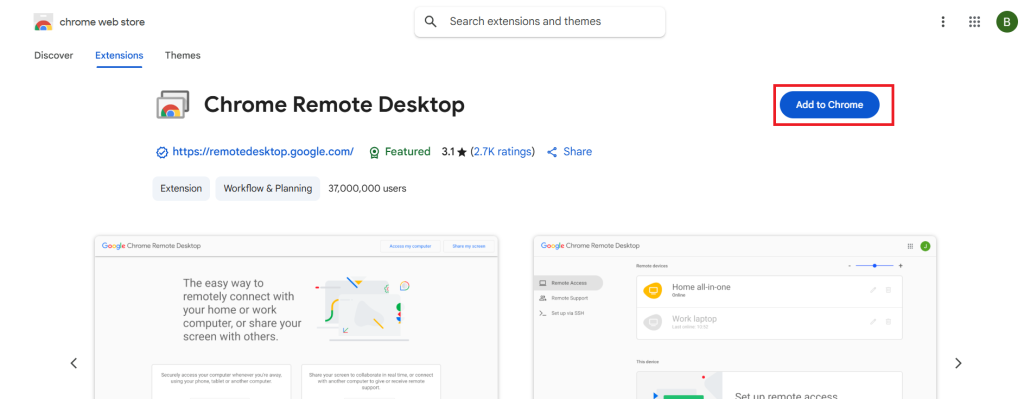The width and height of the screenshot is (1024, 399).
Task: Show the previous screenshot with left arrow
Action: coord(74,363)
